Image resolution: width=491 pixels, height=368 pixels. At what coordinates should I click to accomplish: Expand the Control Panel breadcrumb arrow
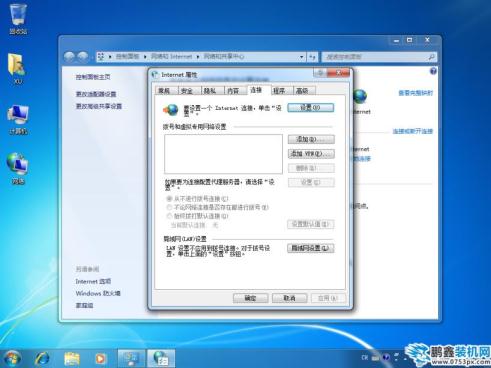pyautogui.click(x=145, y=57)
